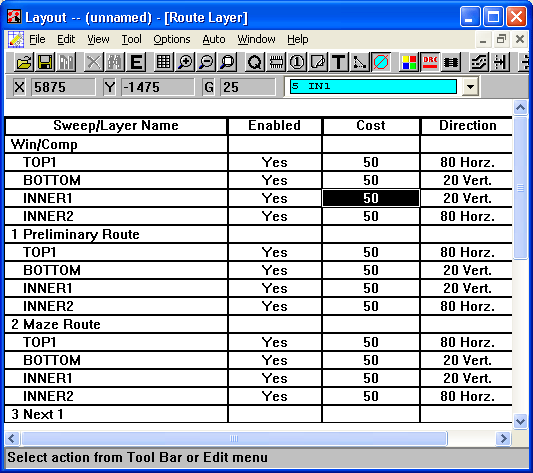Select the Obstacle tool icon
Viewport: 533px width, 473px height.
pyautogui.click(x=318, y=63)
